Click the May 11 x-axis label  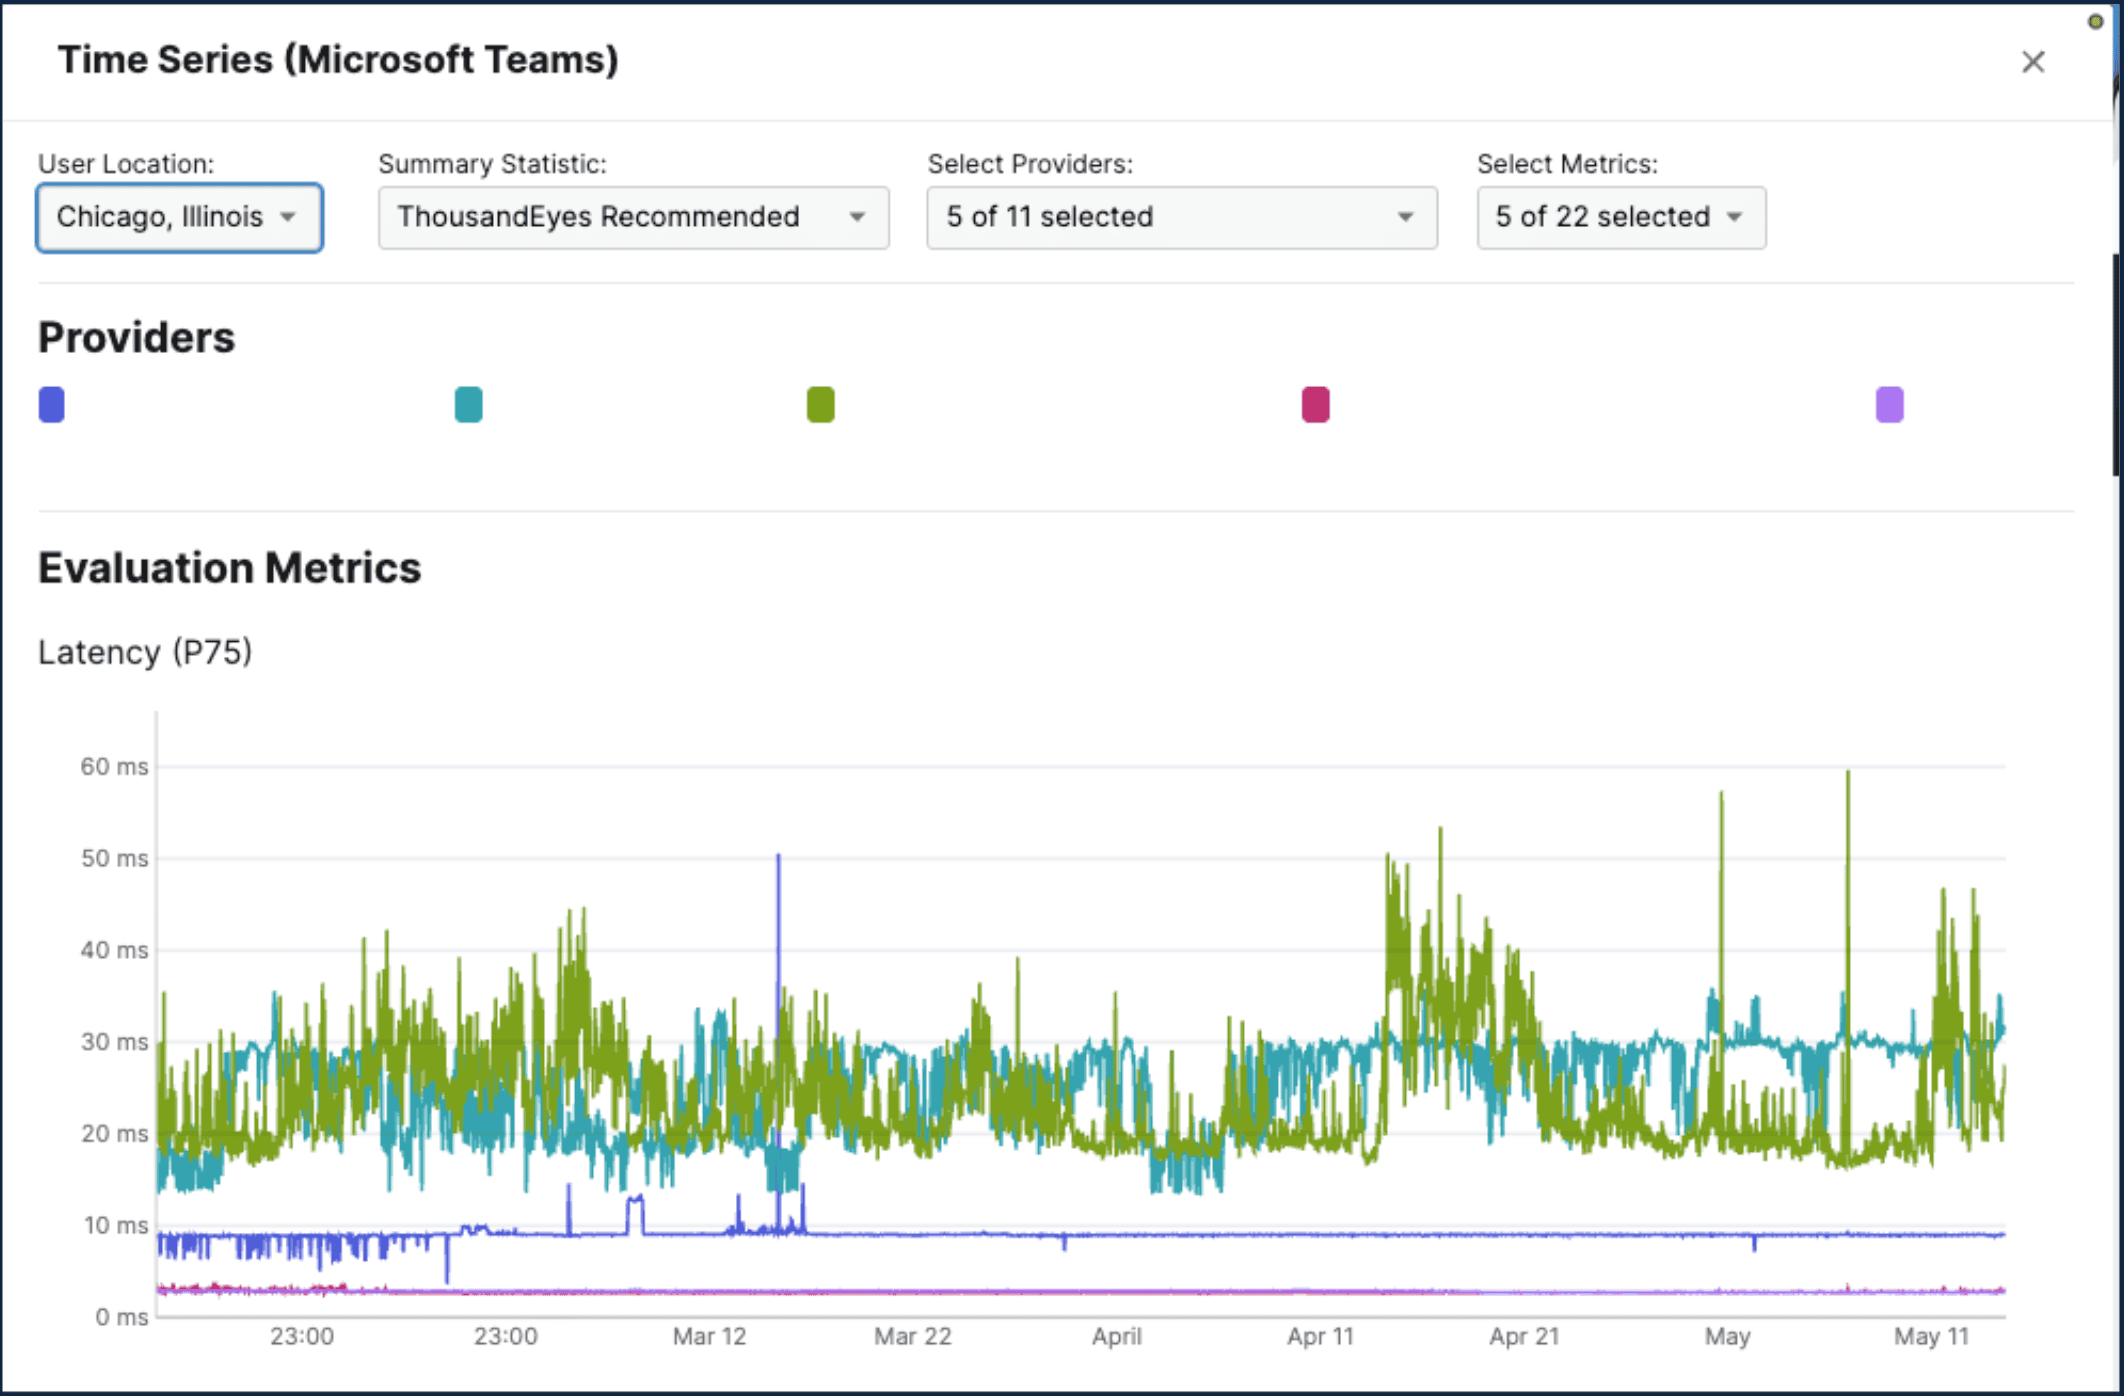pyautogui.click(x=1931, y=1337)
